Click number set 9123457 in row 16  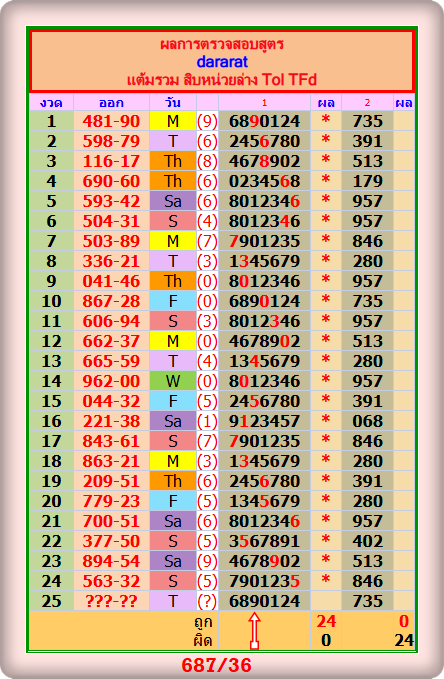(x=264, y=421)
